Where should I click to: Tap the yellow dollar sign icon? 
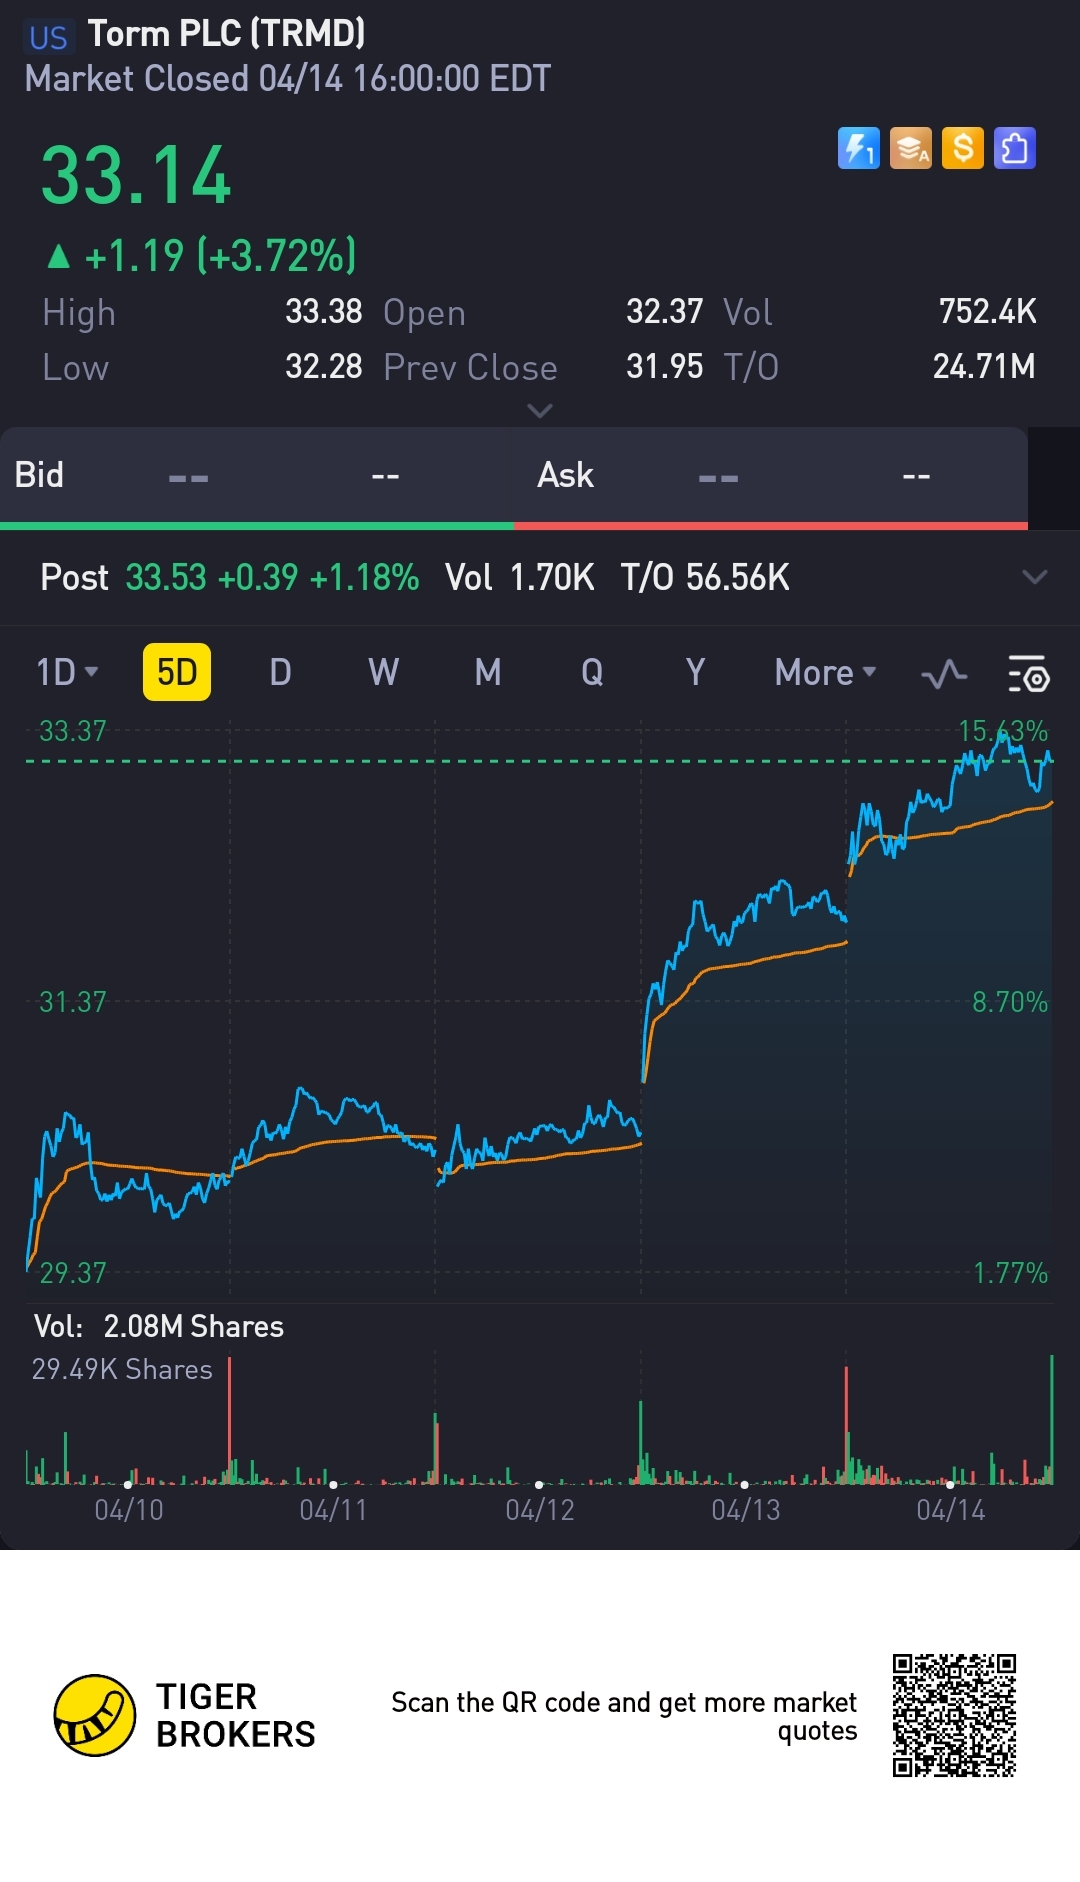(x=963, y=149)
